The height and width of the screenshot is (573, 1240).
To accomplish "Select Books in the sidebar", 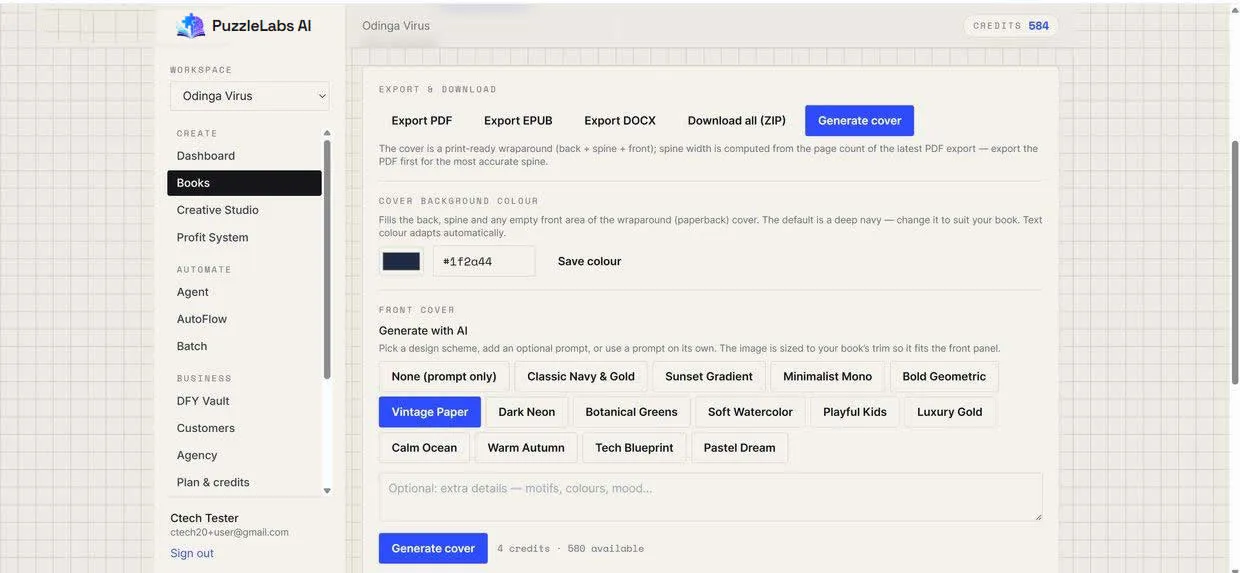I will (x=244, y=183).
